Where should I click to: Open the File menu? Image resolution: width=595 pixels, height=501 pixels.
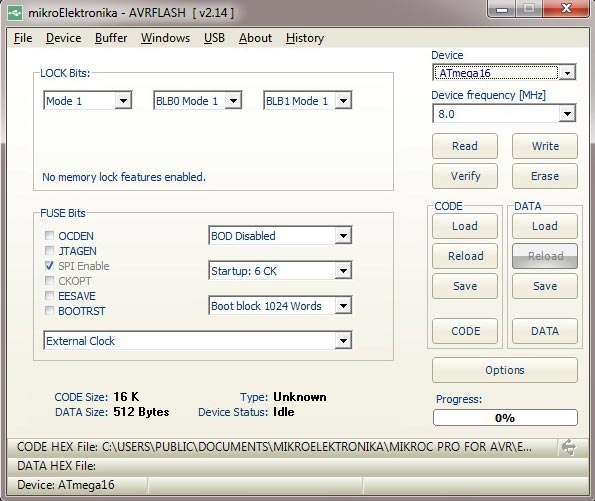(x=23, y=38)
